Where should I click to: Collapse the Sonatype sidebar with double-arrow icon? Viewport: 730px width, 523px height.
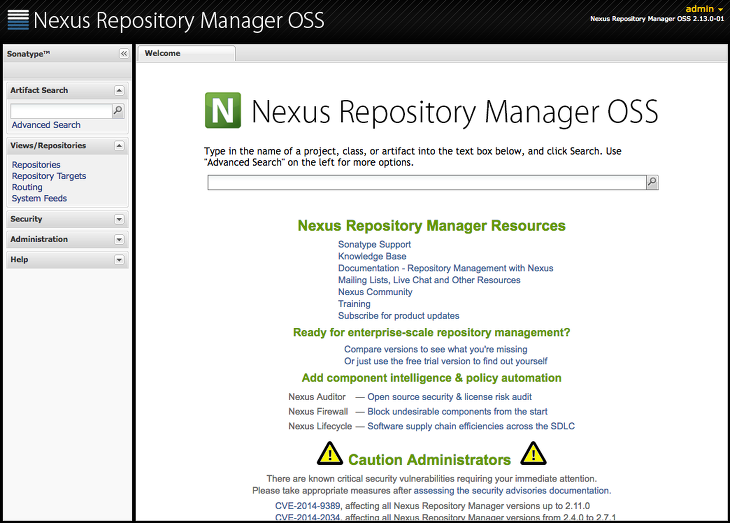coord(124,54)
